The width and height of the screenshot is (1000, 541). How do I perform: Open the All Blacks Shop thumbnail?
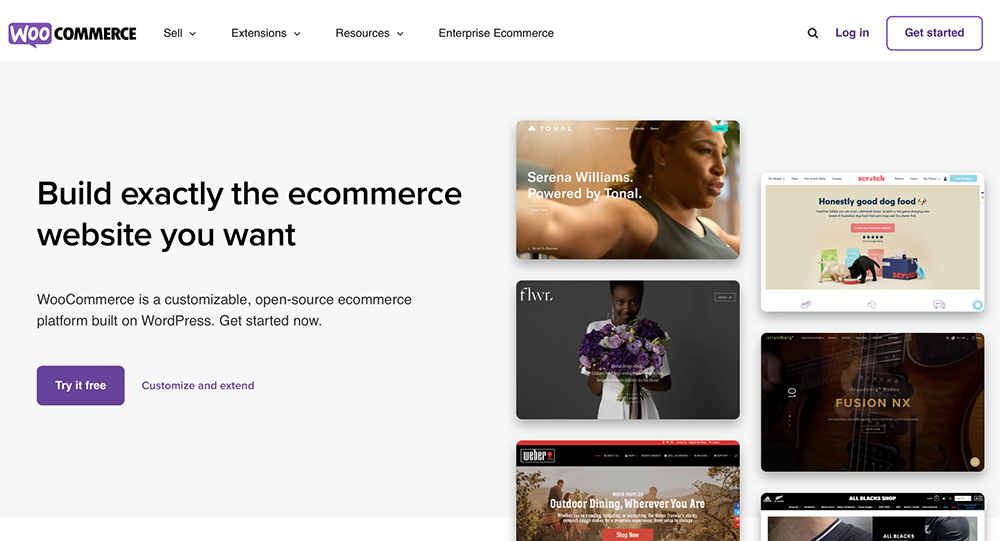(x=872, y=517)
